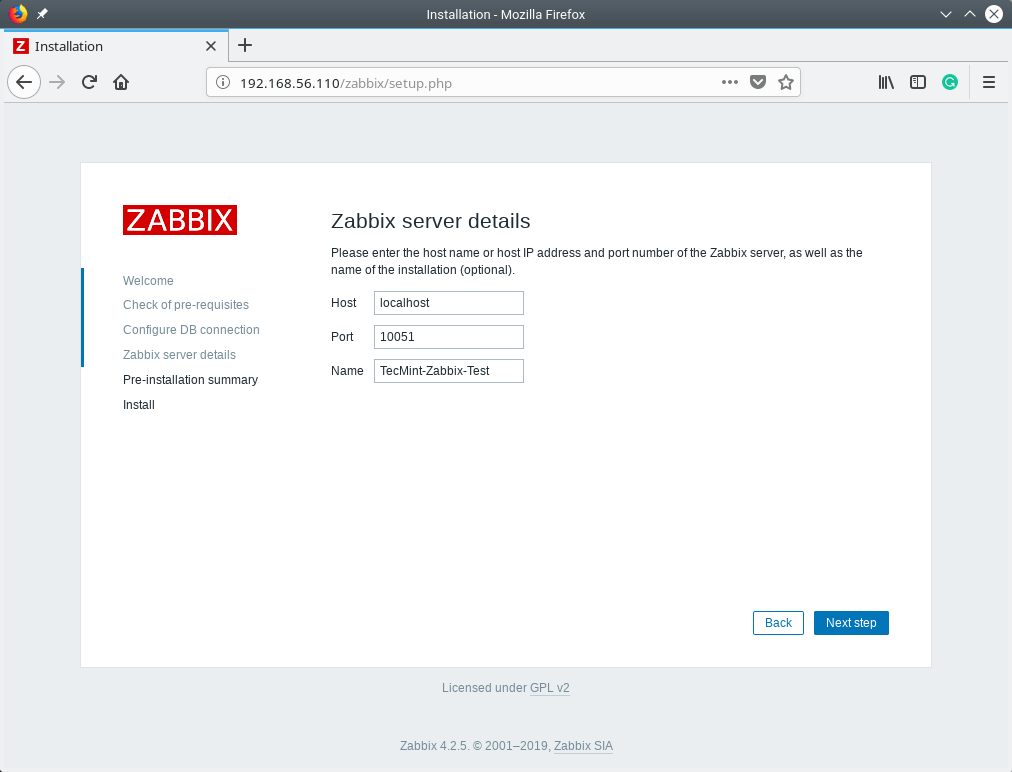Click the browser forward arrow
The width and height of the screenshot is (1012, 772).
(57, 83)
